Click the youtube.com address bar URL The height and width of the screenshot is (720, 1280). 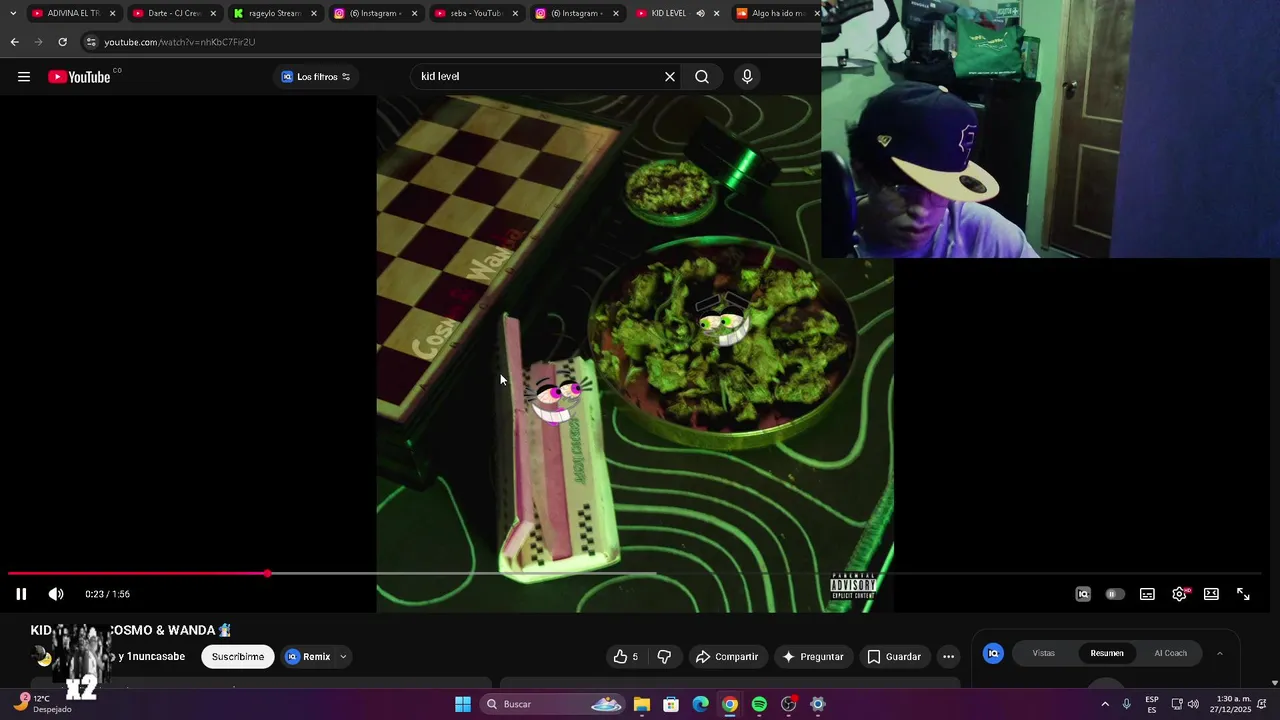[180, 42]
